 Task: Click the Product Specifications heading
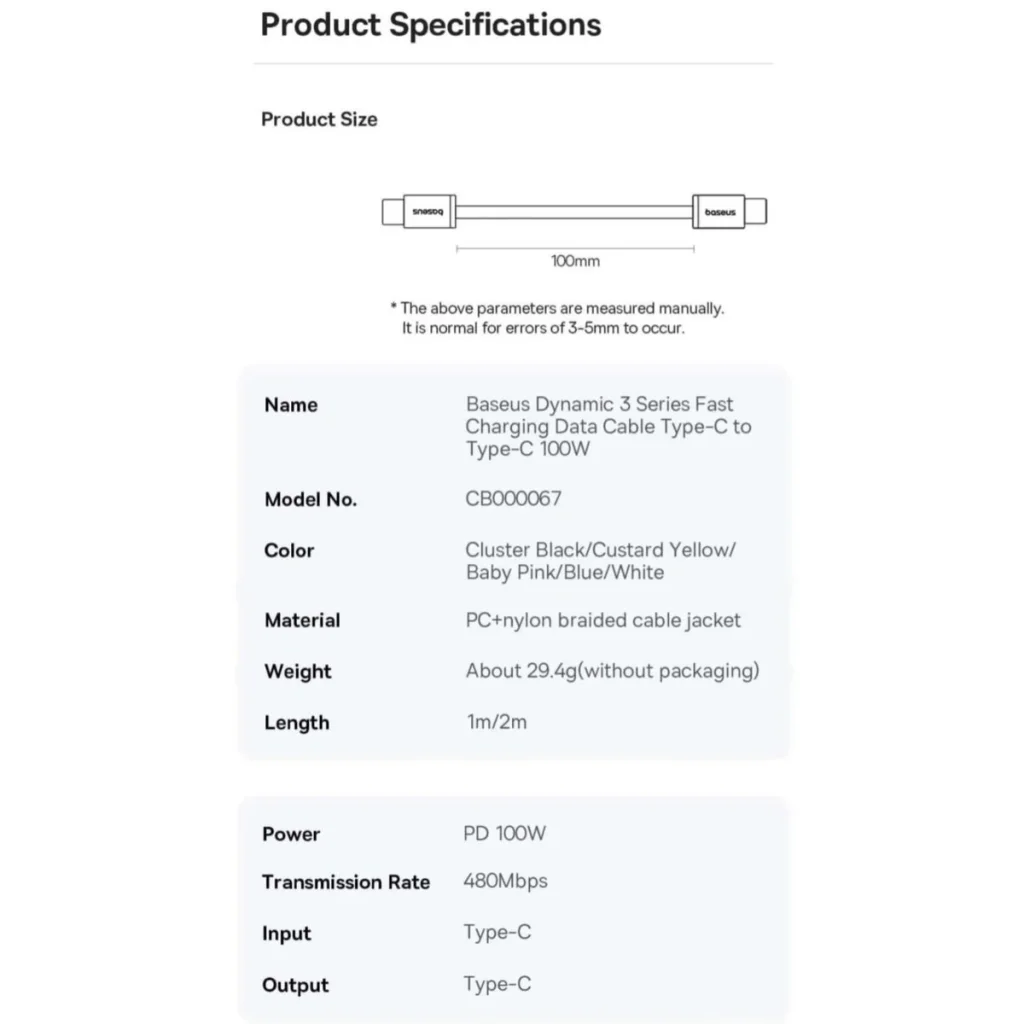(430, 25)
